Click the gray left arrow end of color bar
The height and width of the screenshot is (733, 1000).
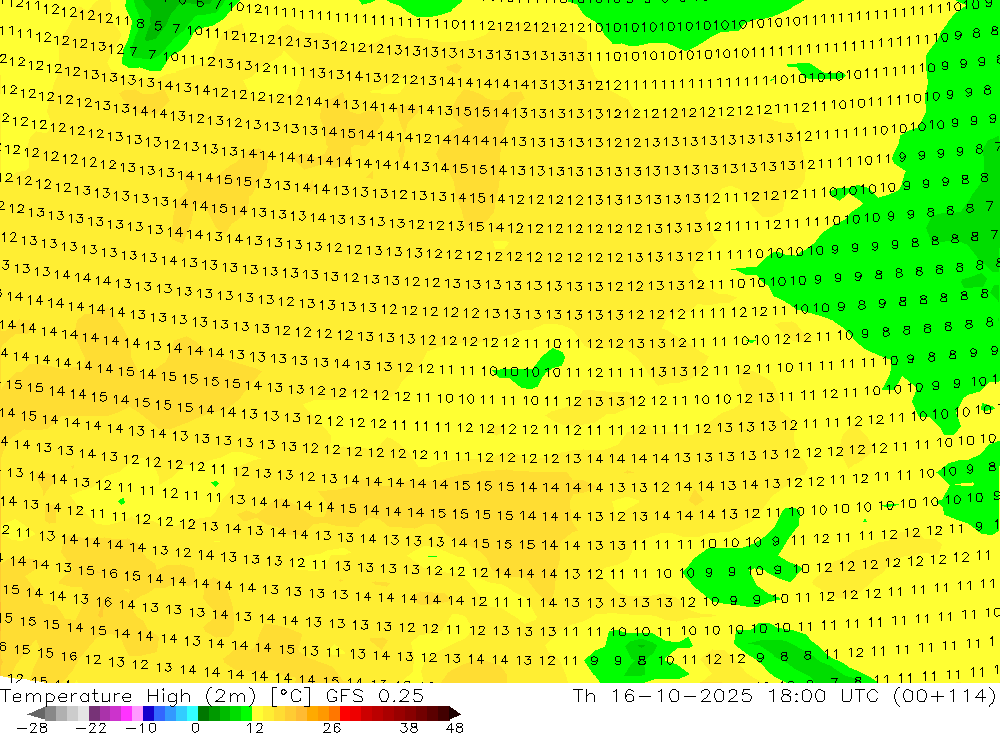coord(37,713)
